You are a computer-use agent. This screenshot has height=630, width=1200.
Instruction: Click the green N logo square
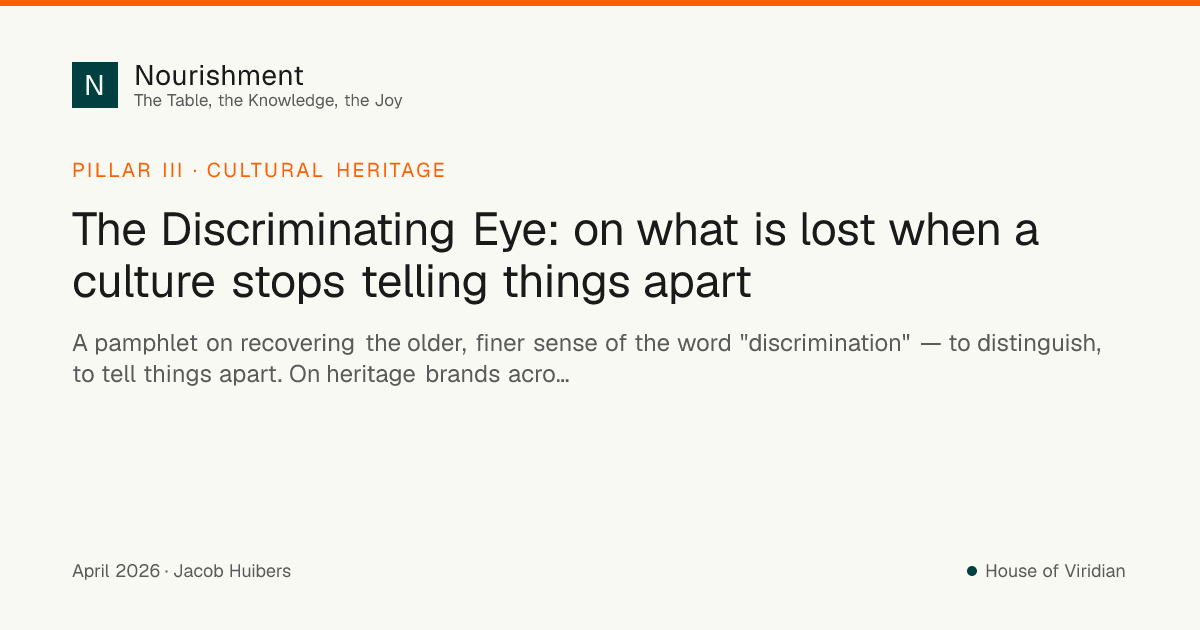[x=95, y=85]
